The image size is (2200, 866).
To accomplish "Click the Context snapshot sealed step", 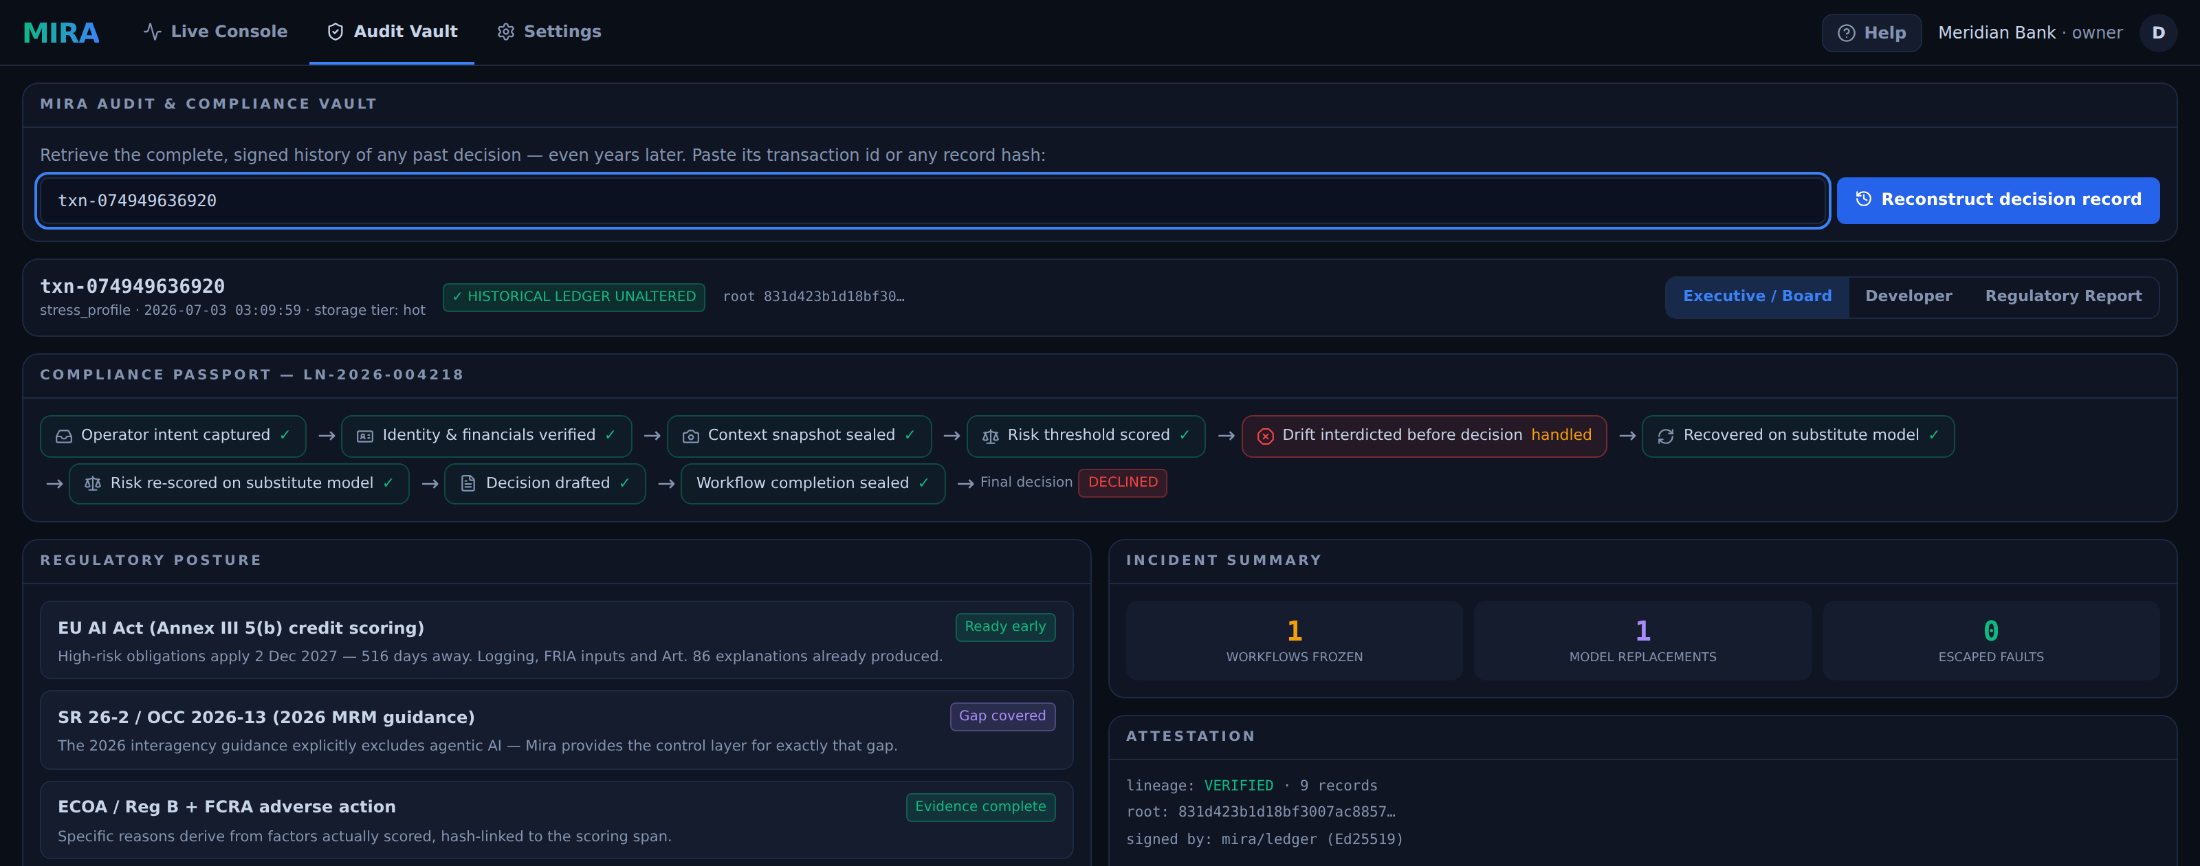I will coord(799,436).
